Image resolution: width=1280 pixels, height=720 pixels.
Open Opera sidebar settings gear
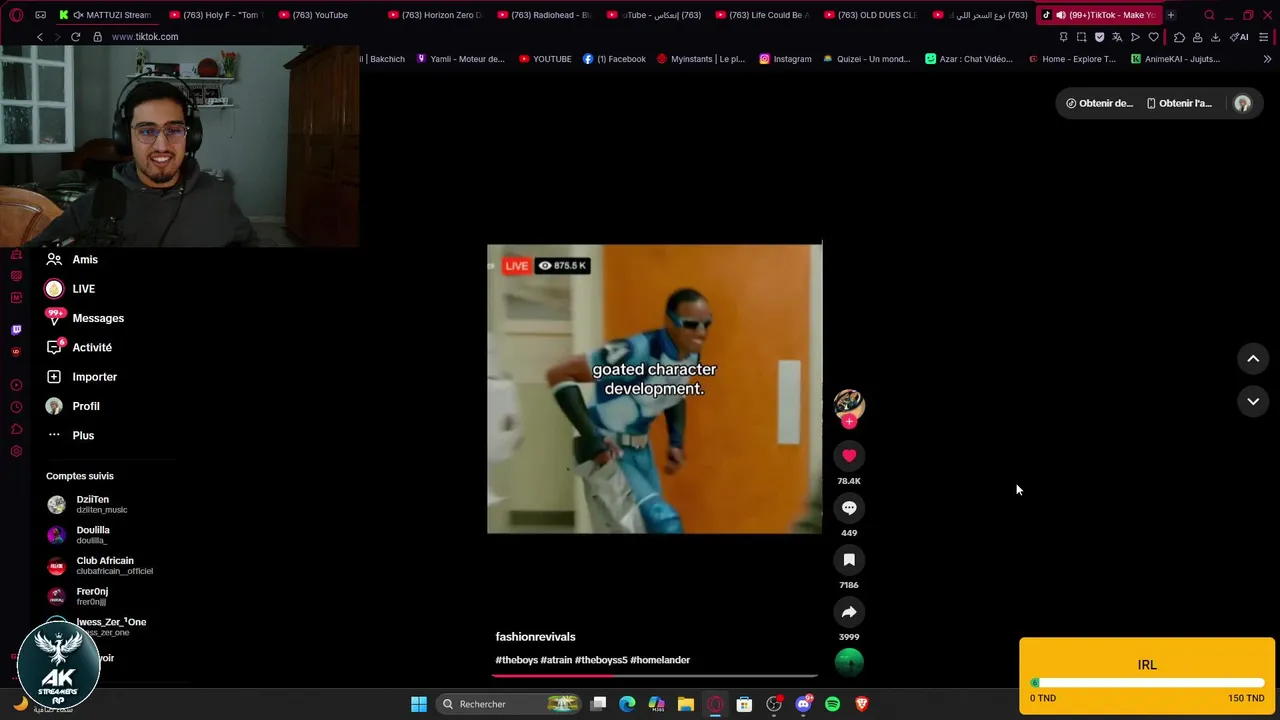(x=16, y=452)
